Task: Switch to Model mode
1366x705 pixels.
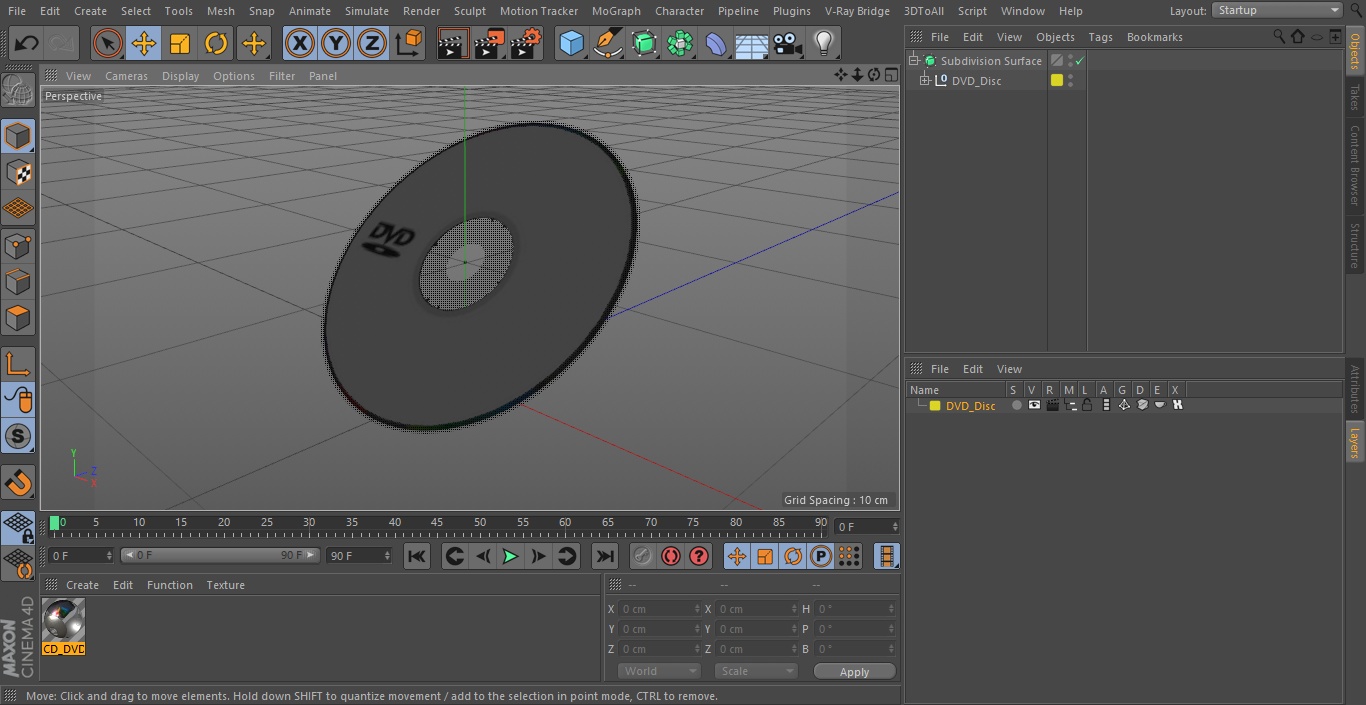Action: [18, 135]
